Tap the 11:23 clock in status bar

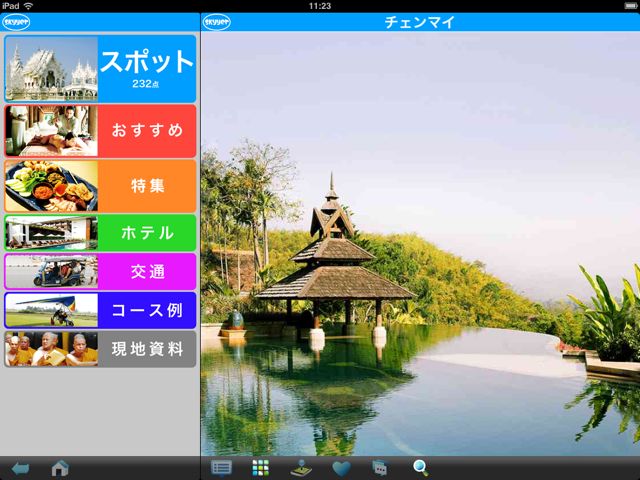point(320,6)
